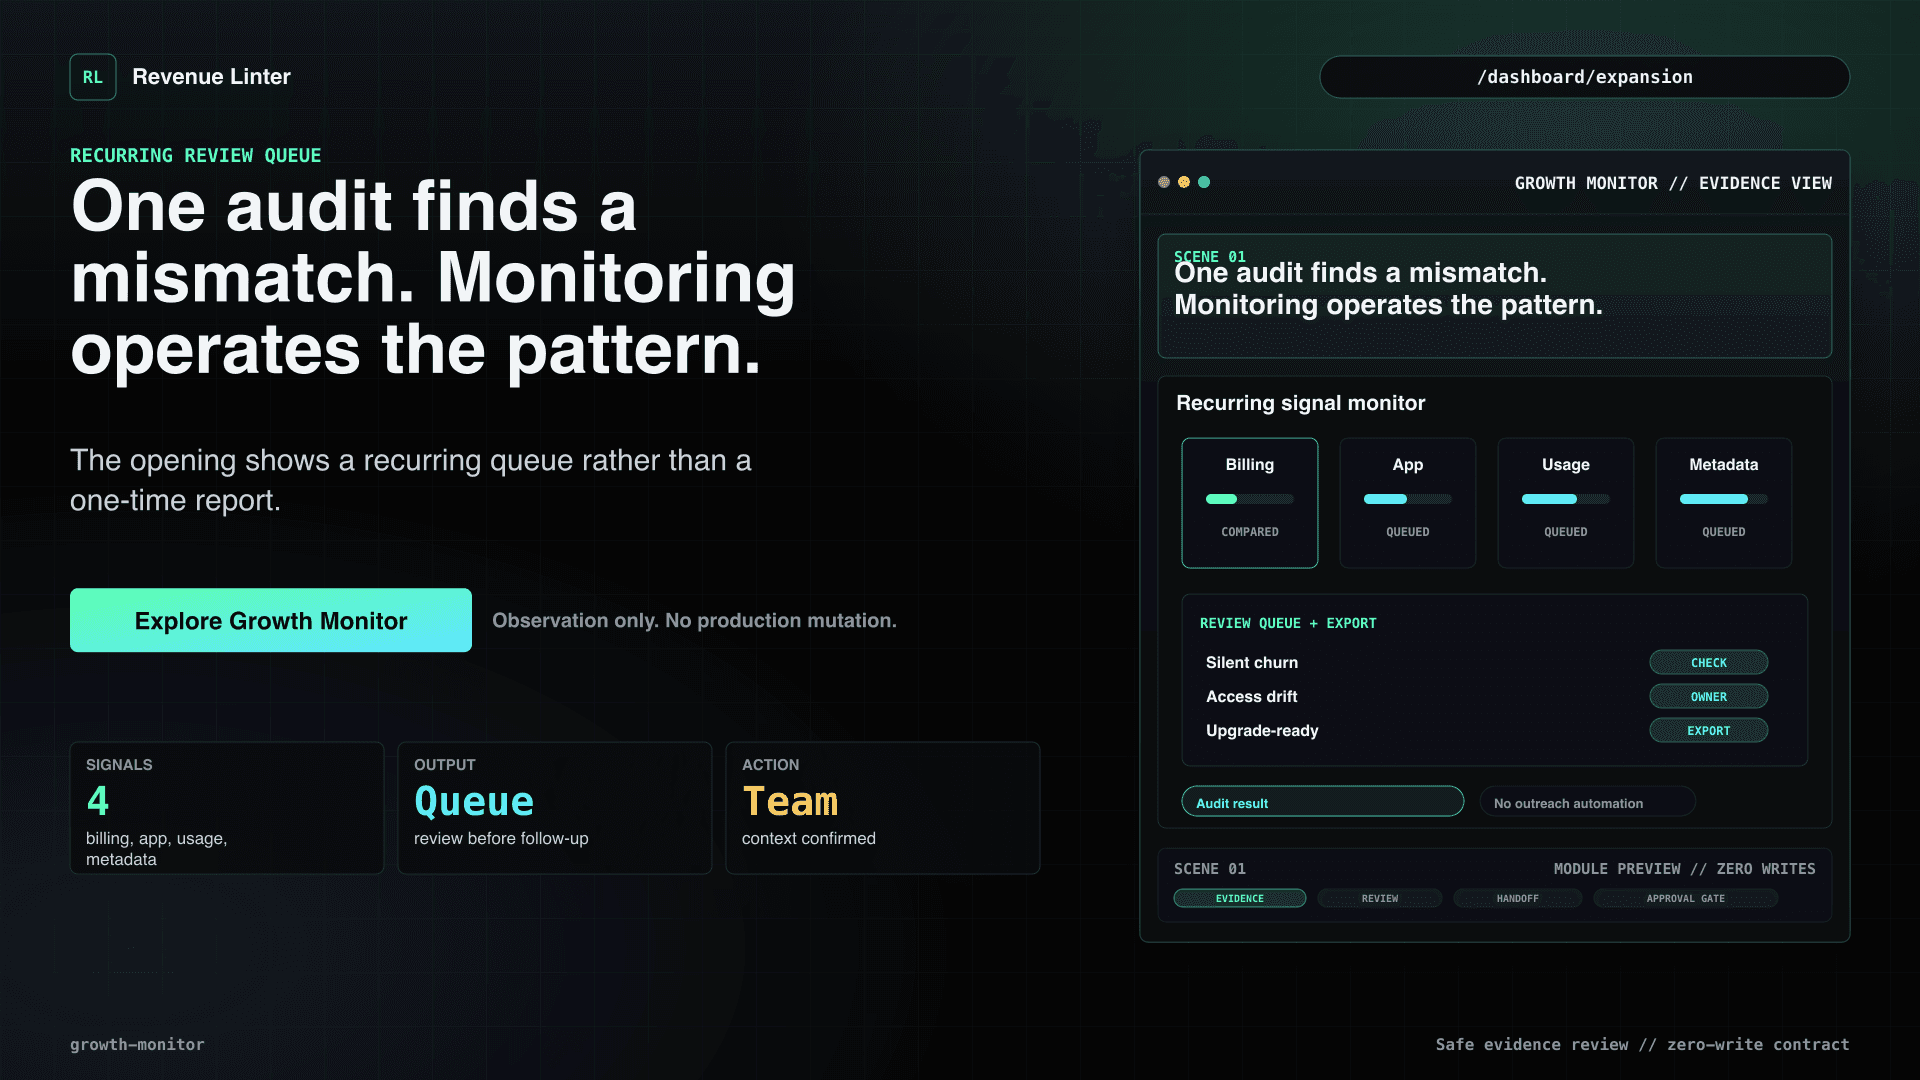
Task: Click the /dashboard/expansion address bar
Action: coord(1585,77)
